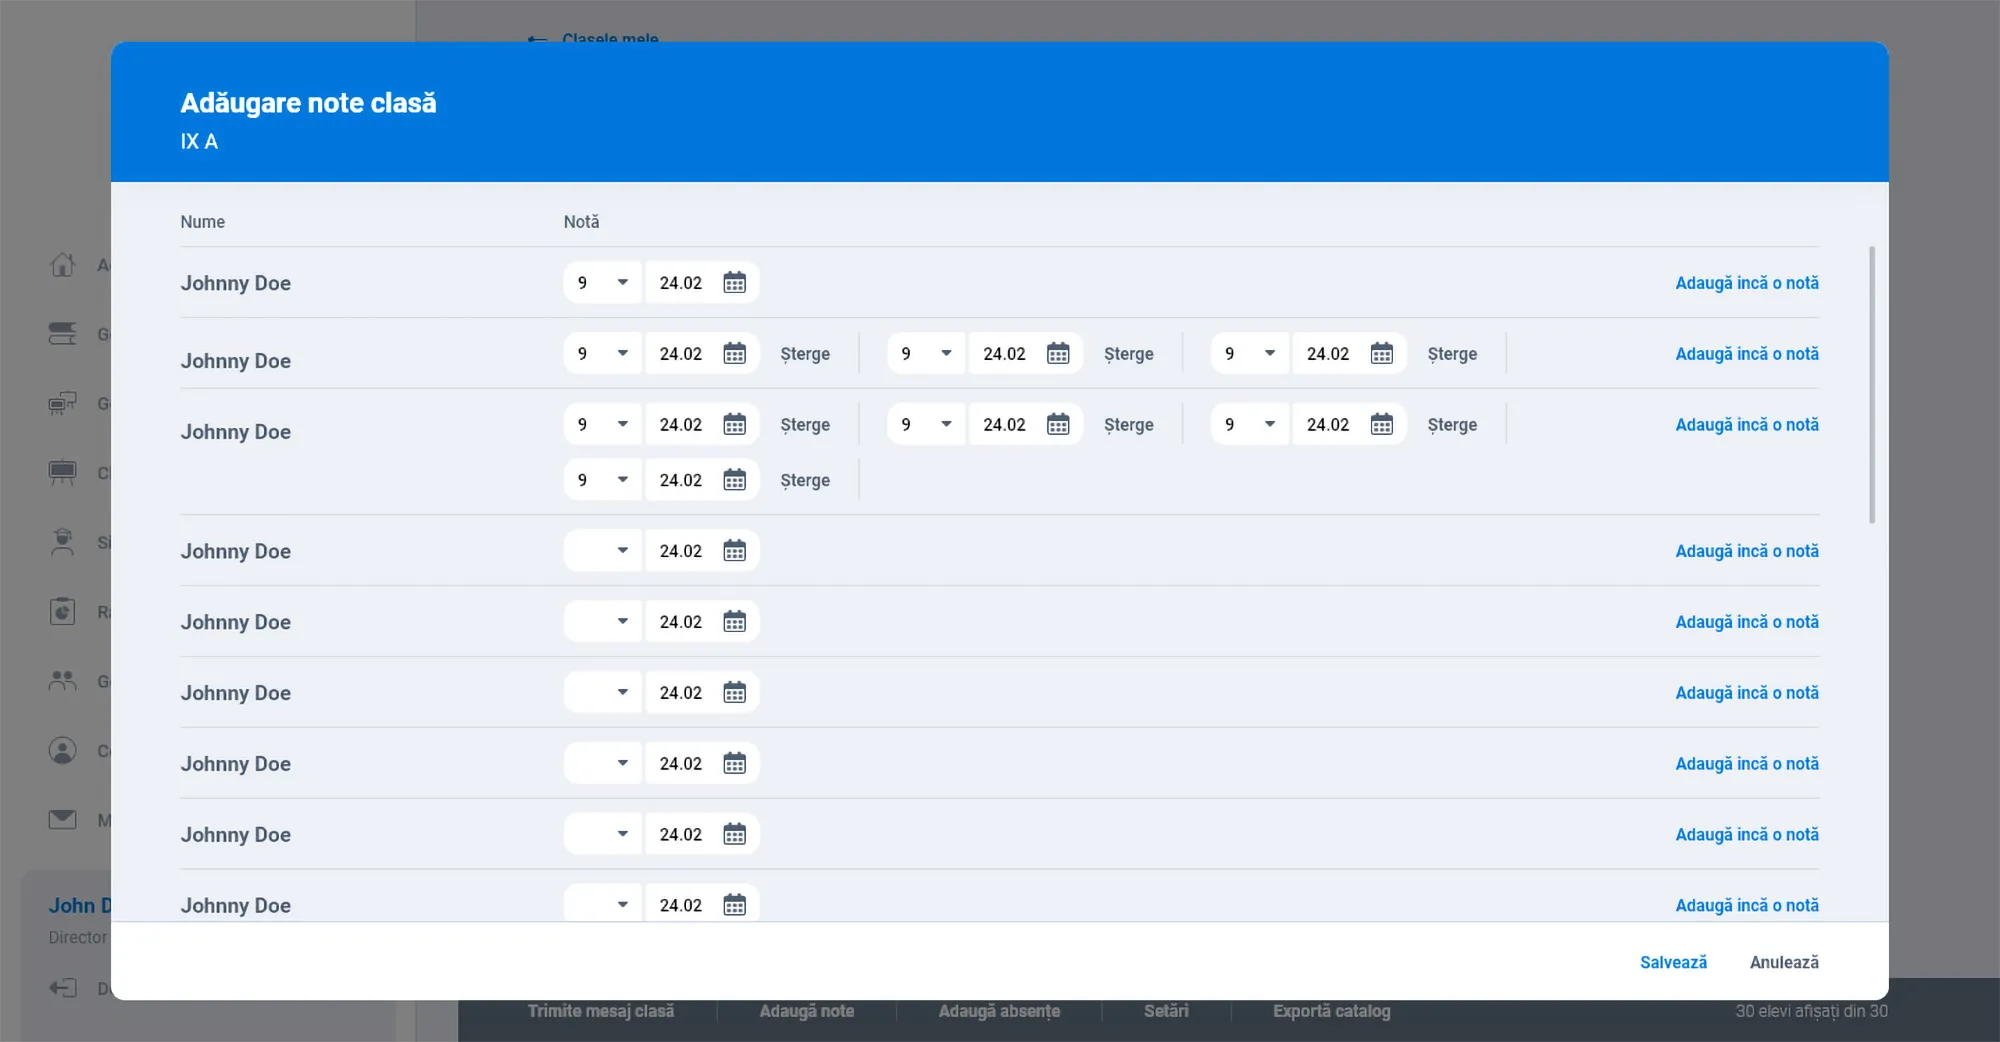Image resolution: width=2000 pixels, height=1042 pixels.
Task: Click Salvează to save grades
Action: click(1673, 962)
